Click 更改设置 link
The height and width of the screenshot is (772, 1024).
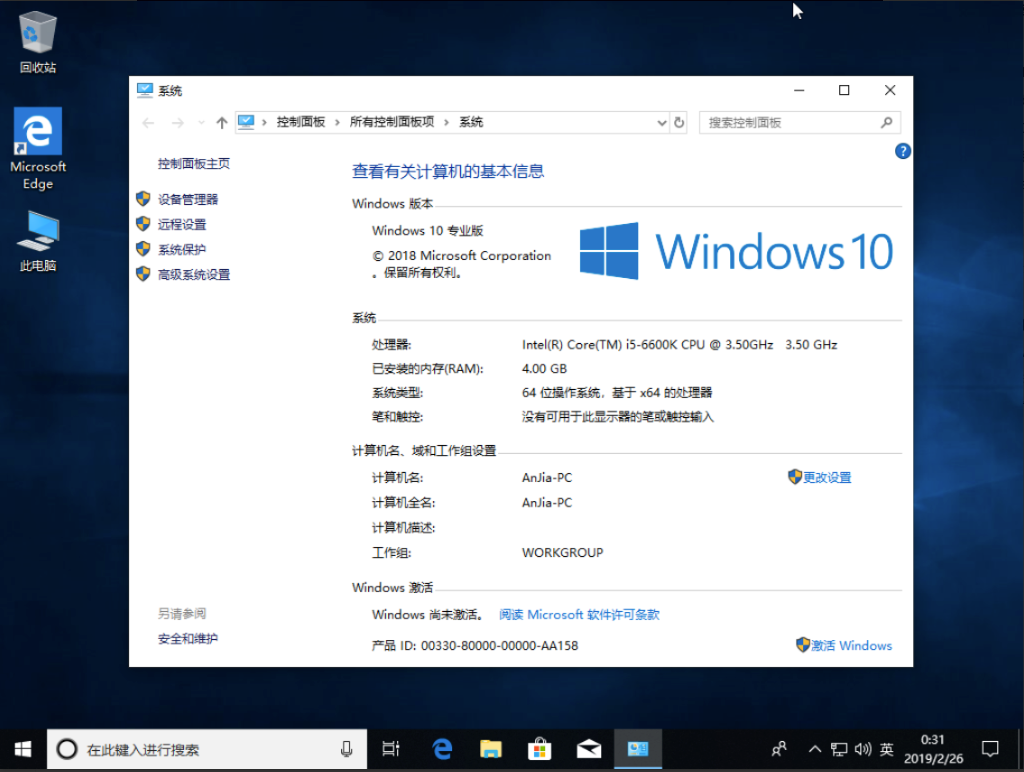pos(827,477)
